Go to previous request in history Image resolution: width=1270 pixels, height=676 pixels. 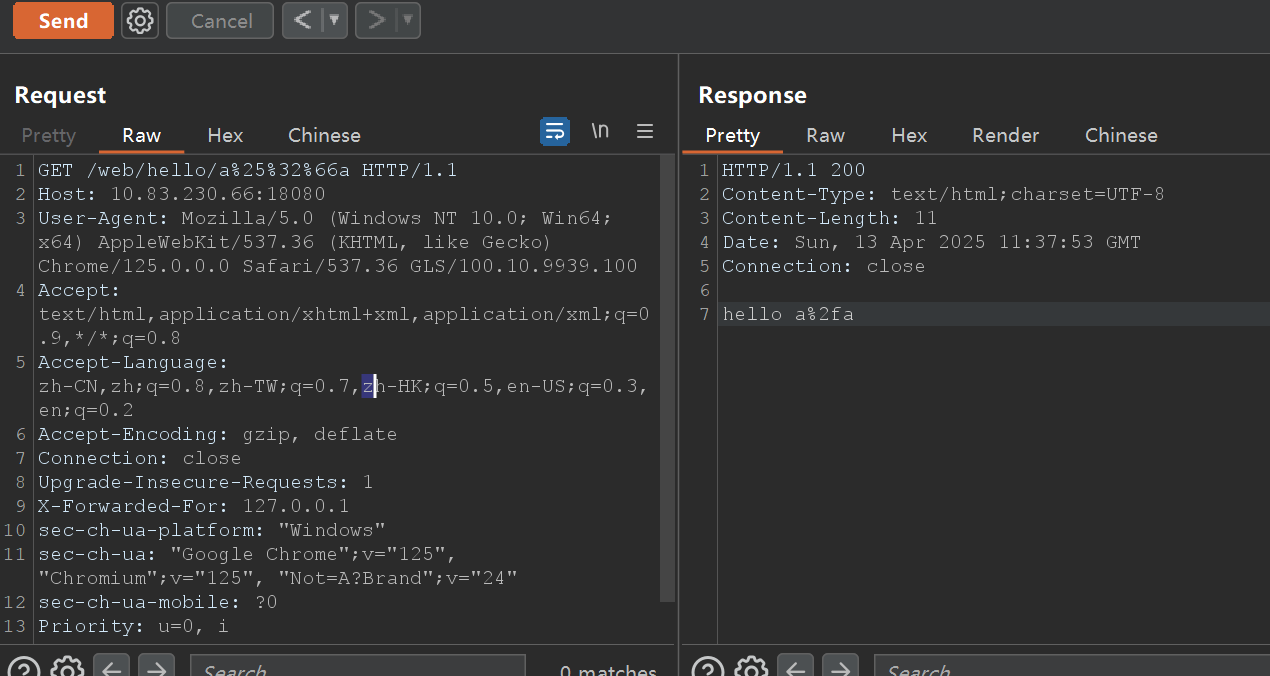tap(303, 21)
